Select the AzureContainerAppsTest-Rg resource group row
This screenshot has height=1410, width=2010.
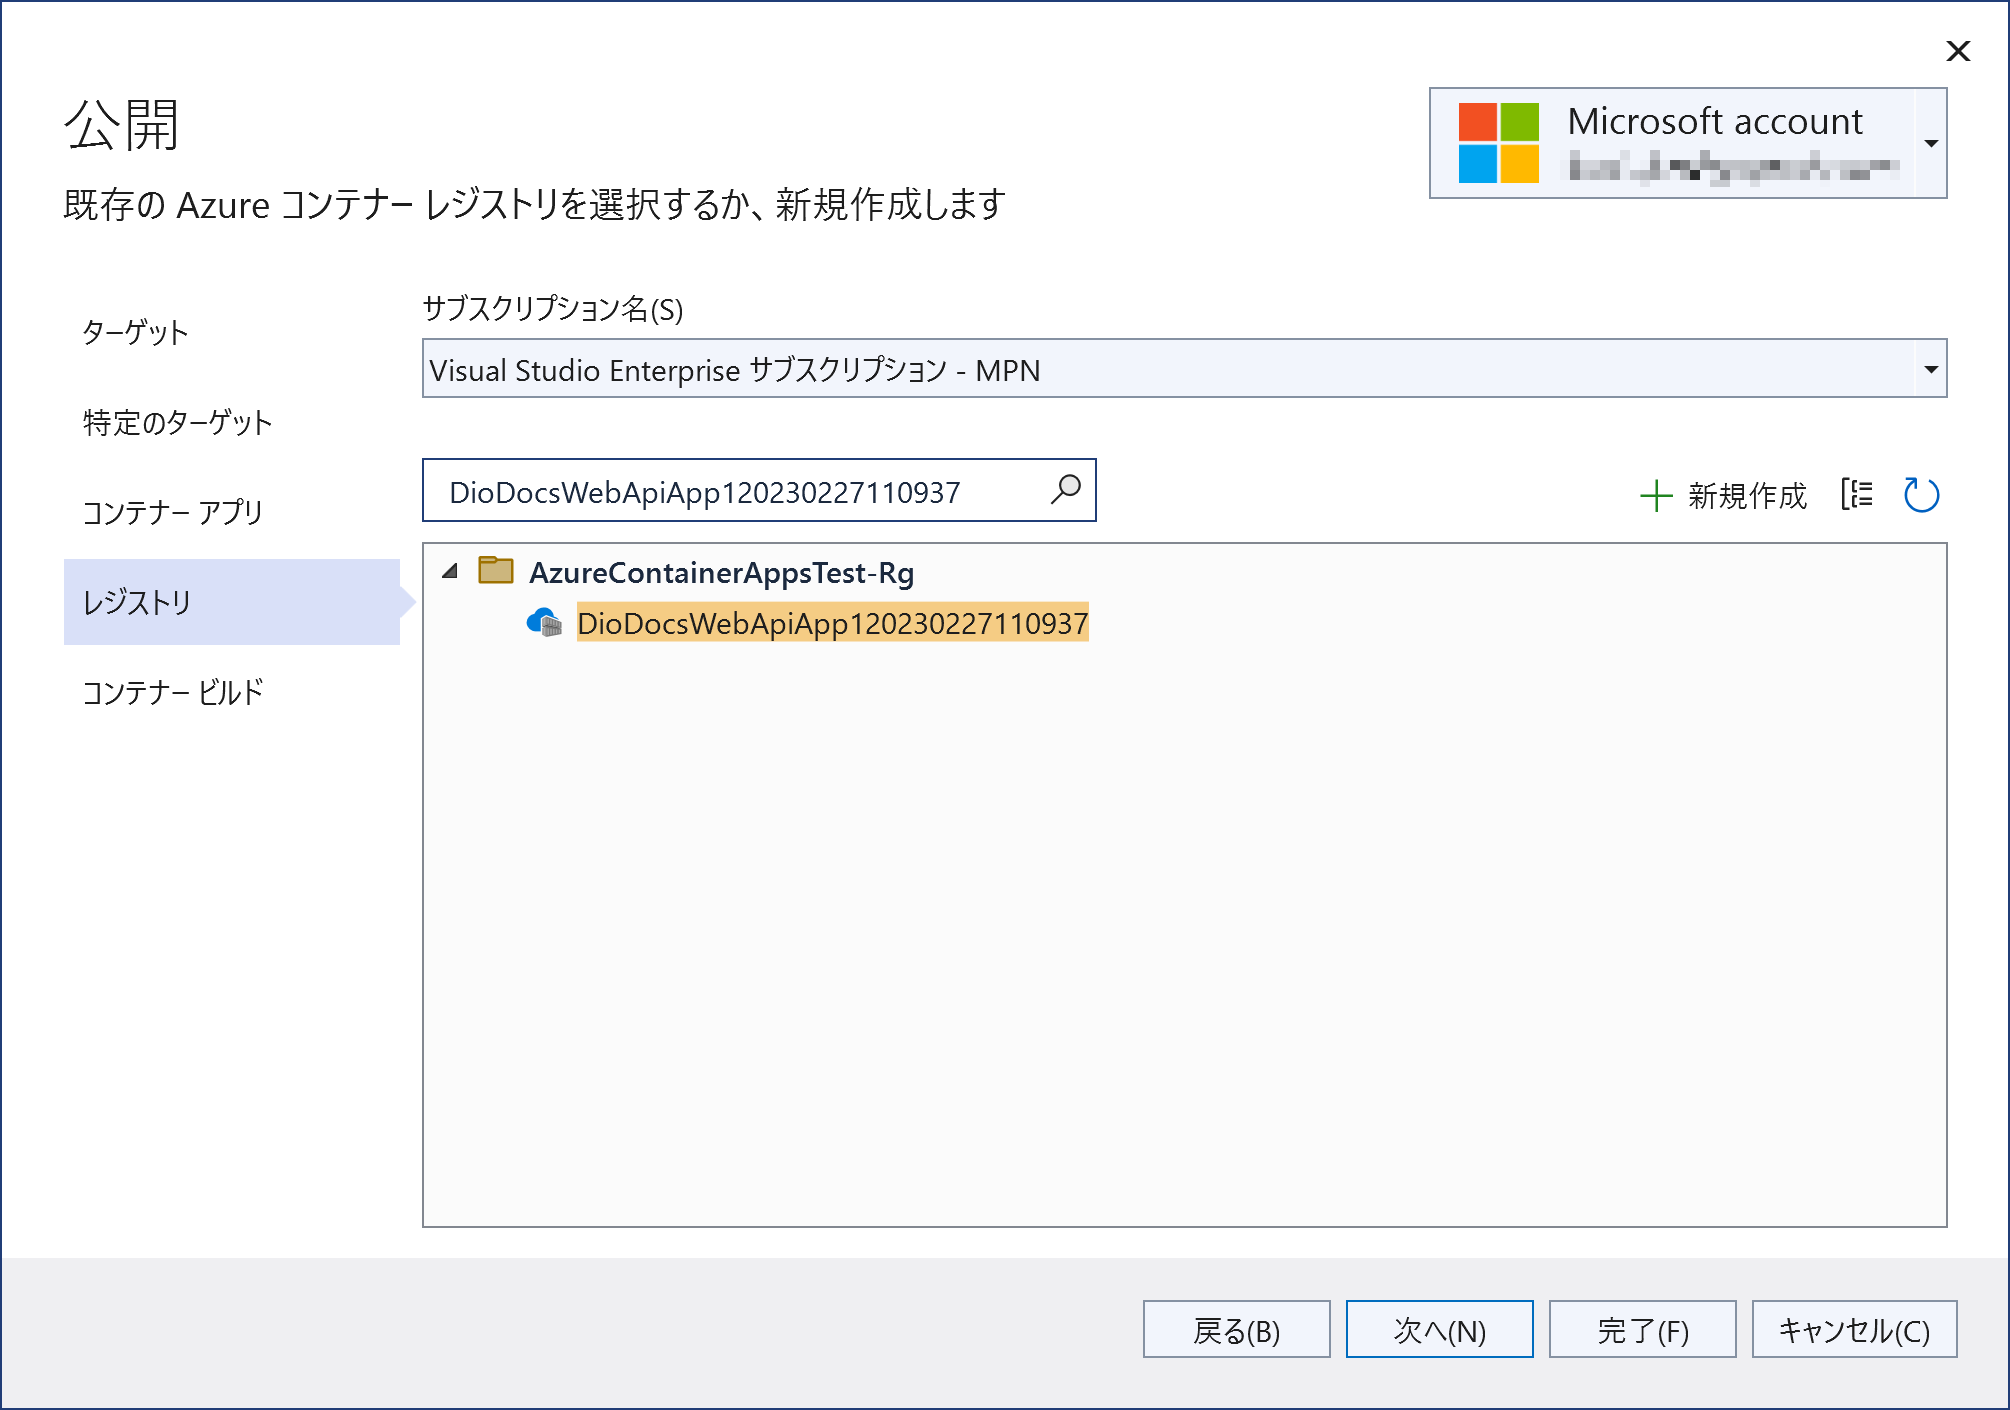[x=721, y=572]
